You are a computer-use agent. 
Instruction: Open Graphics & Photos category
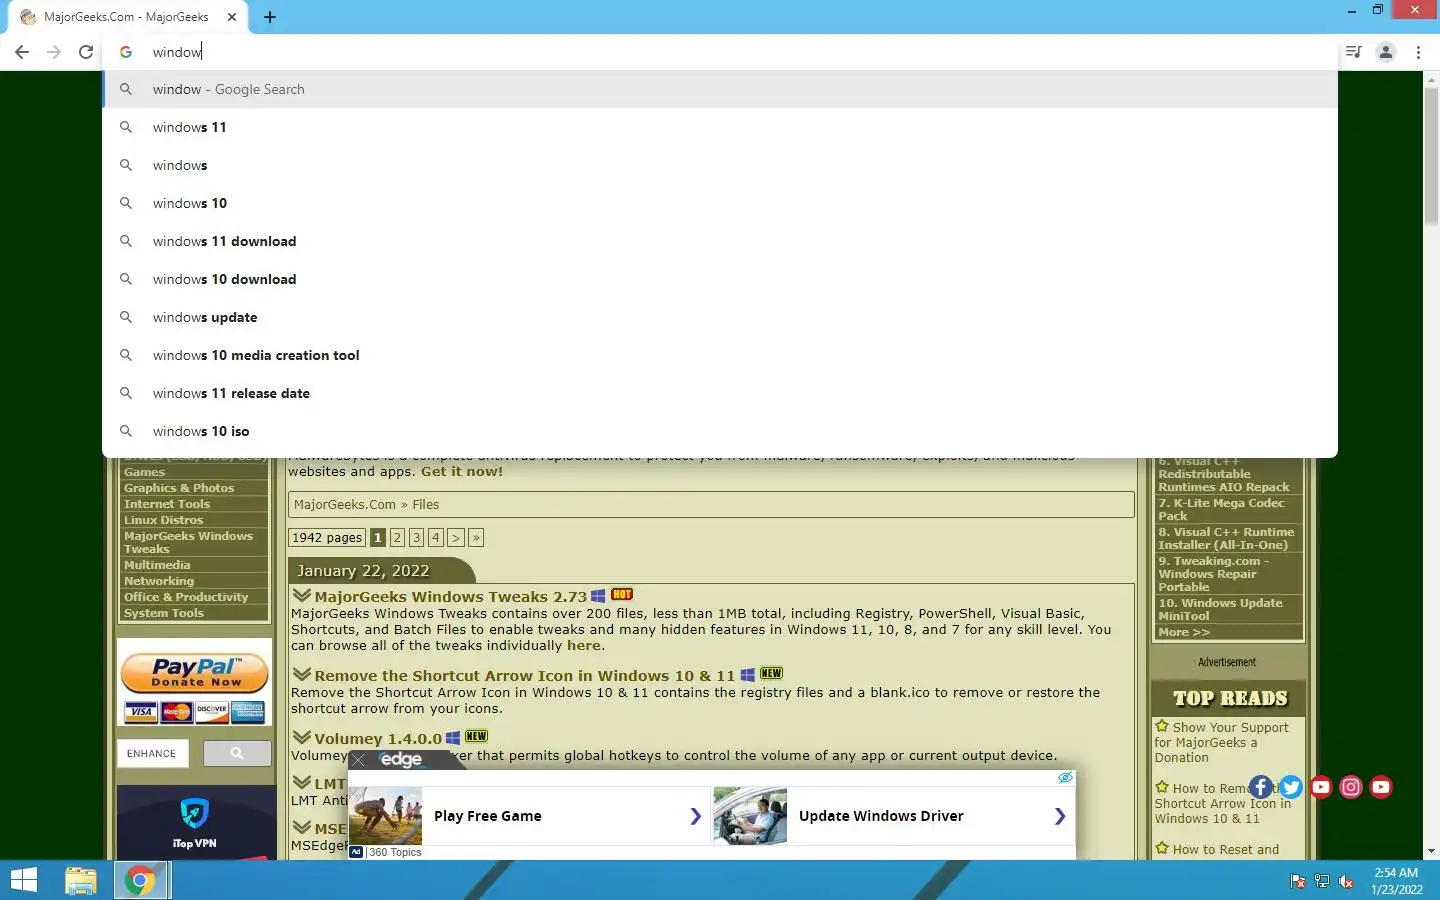(x=179, y=488)
